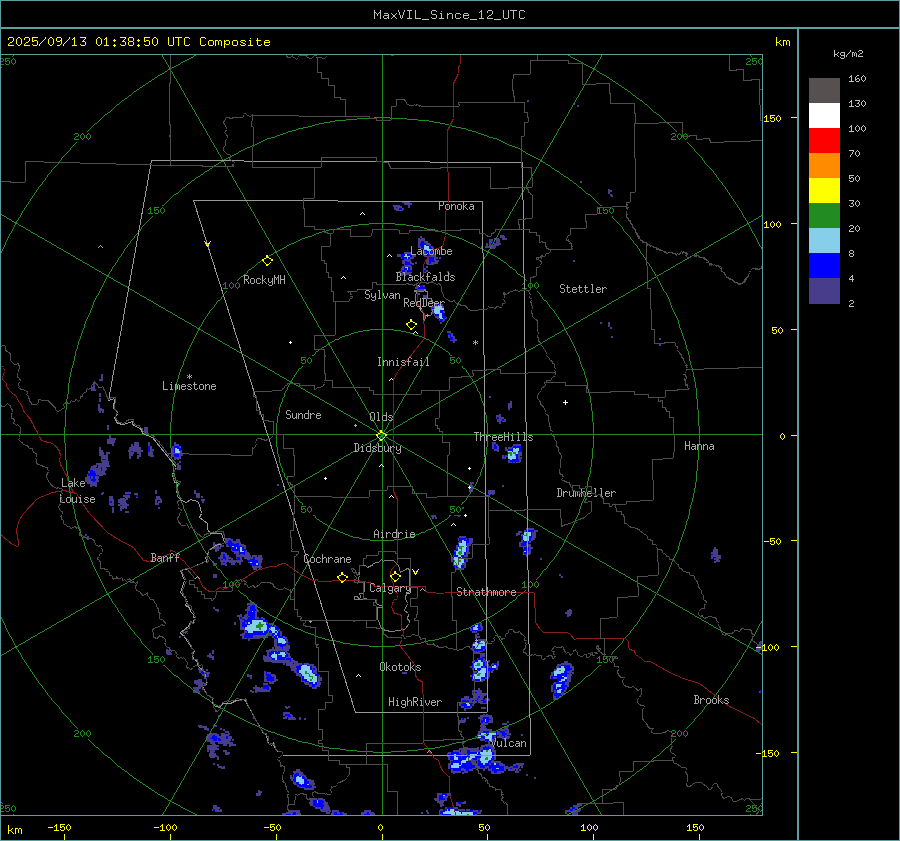The image size is (900, 841).
Task: Click the Cochrane town label
Action: pos(327,559)
